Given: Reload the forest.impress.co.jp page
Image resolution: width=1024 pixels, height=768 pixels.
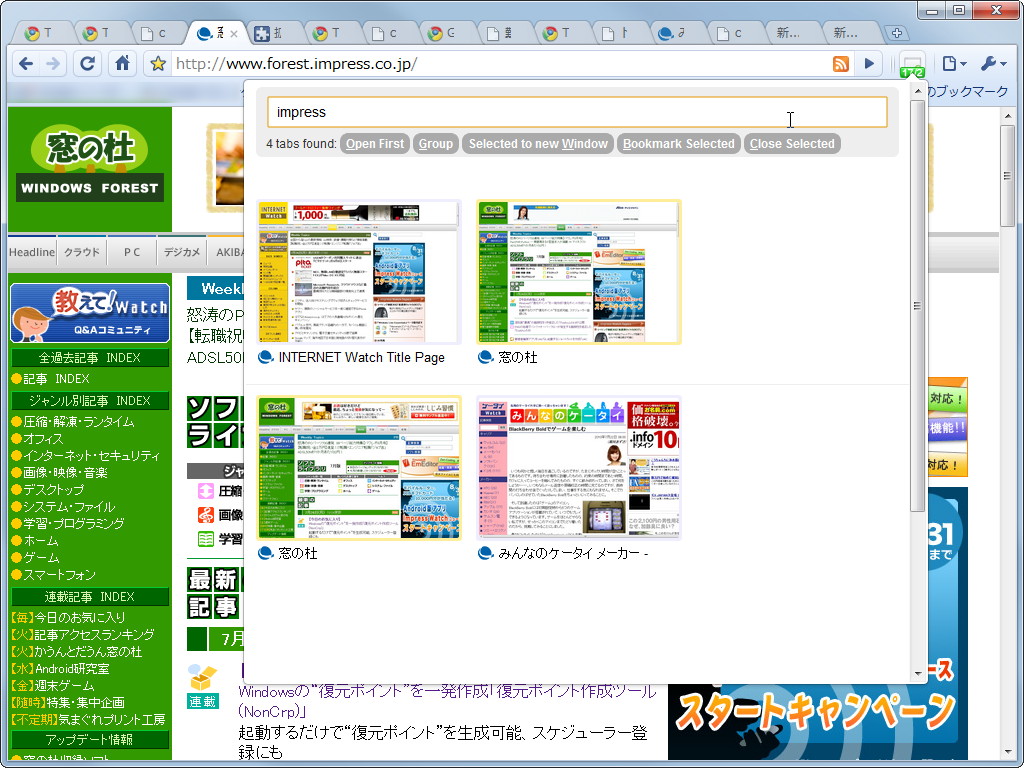Looking at the screenshot, I should point(87,63).
